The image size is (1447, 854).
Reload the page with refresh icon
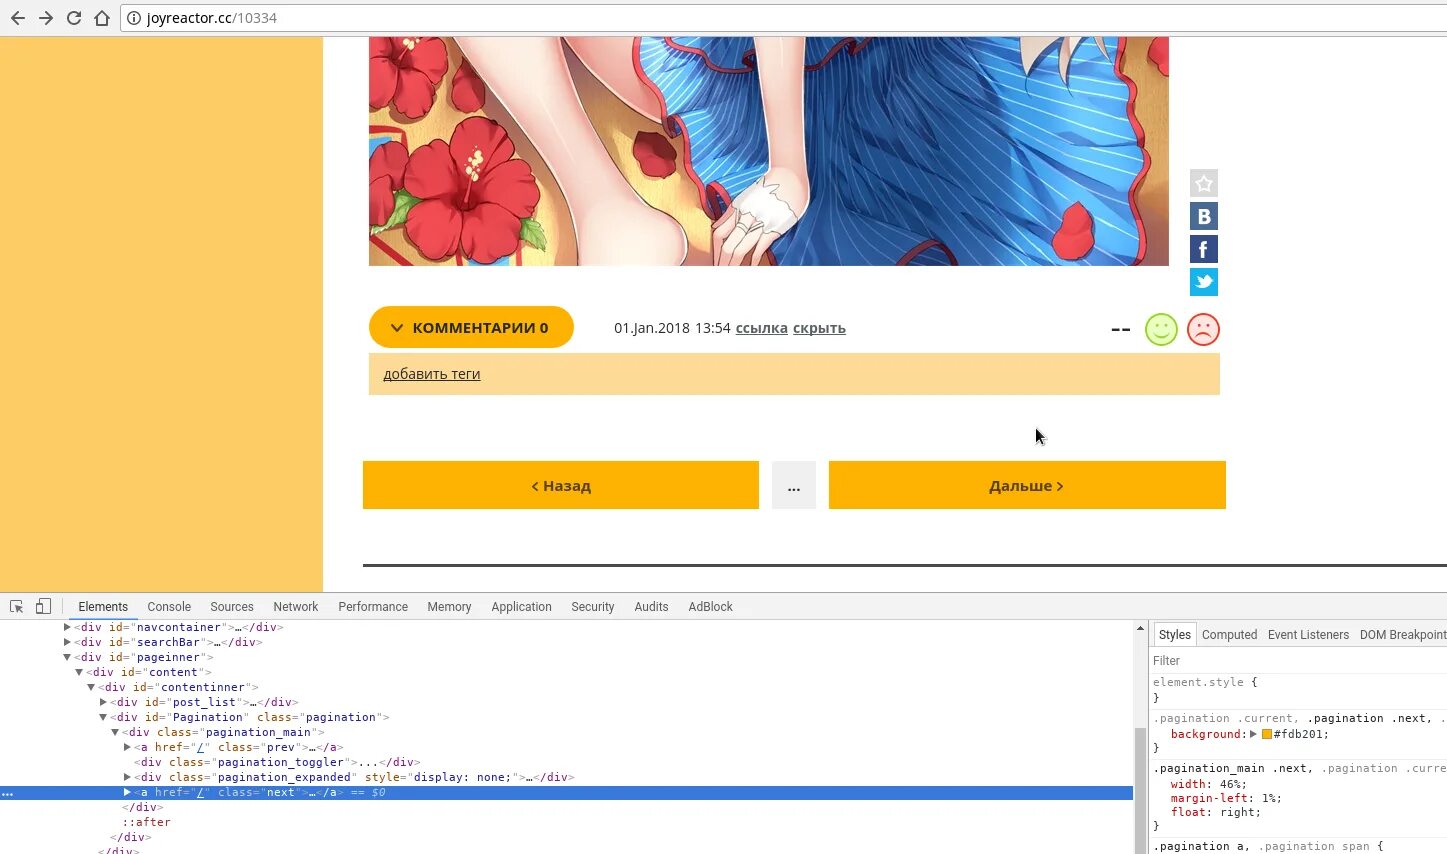click(x=74, y=18)
